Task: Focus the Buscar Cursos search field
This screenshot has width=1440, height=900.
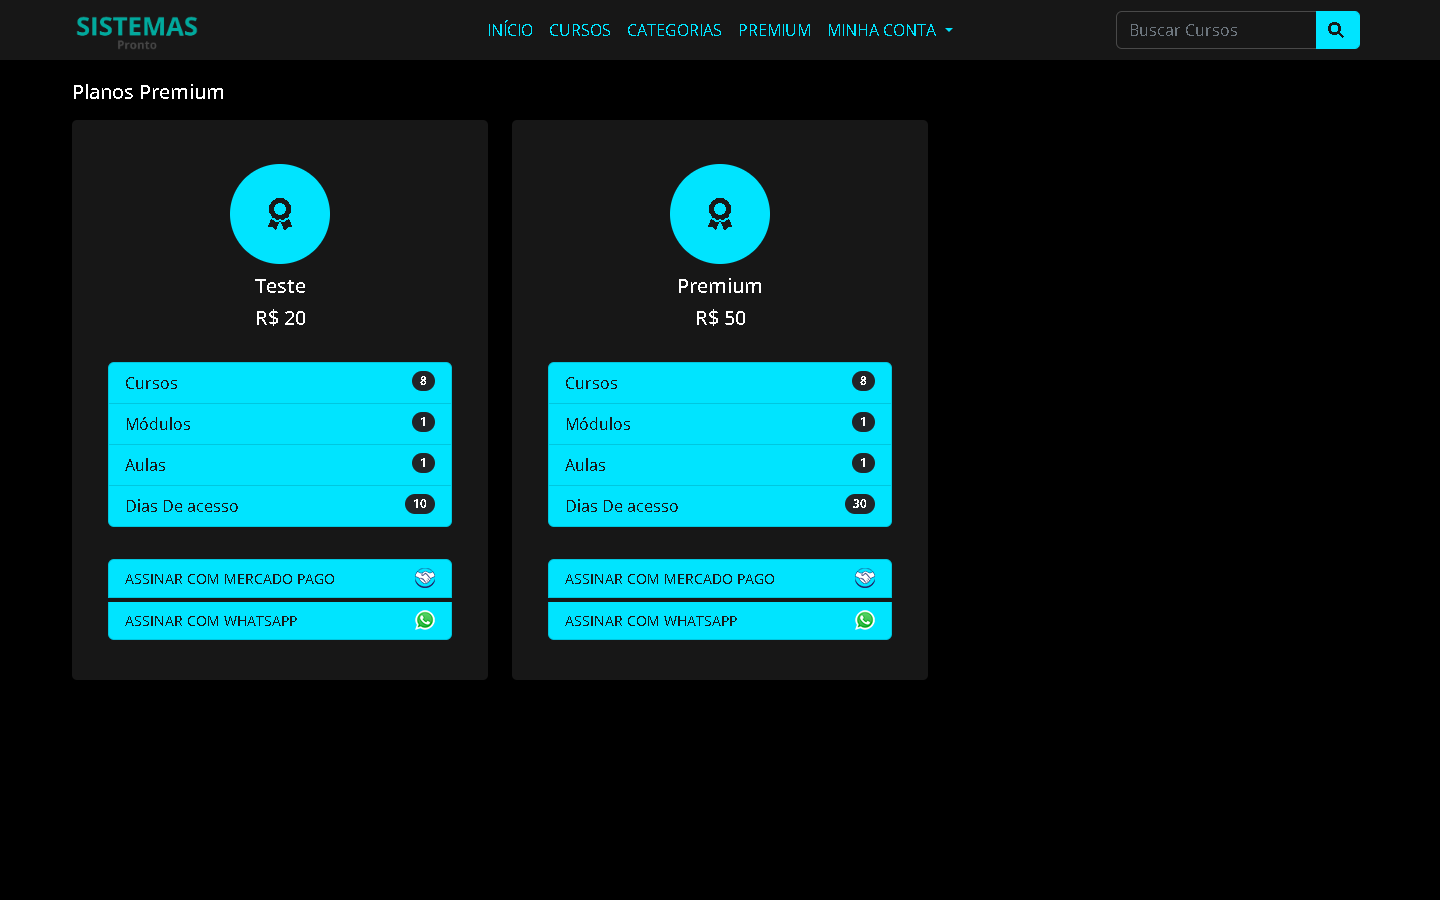Action: click(x=1215, y=30)
